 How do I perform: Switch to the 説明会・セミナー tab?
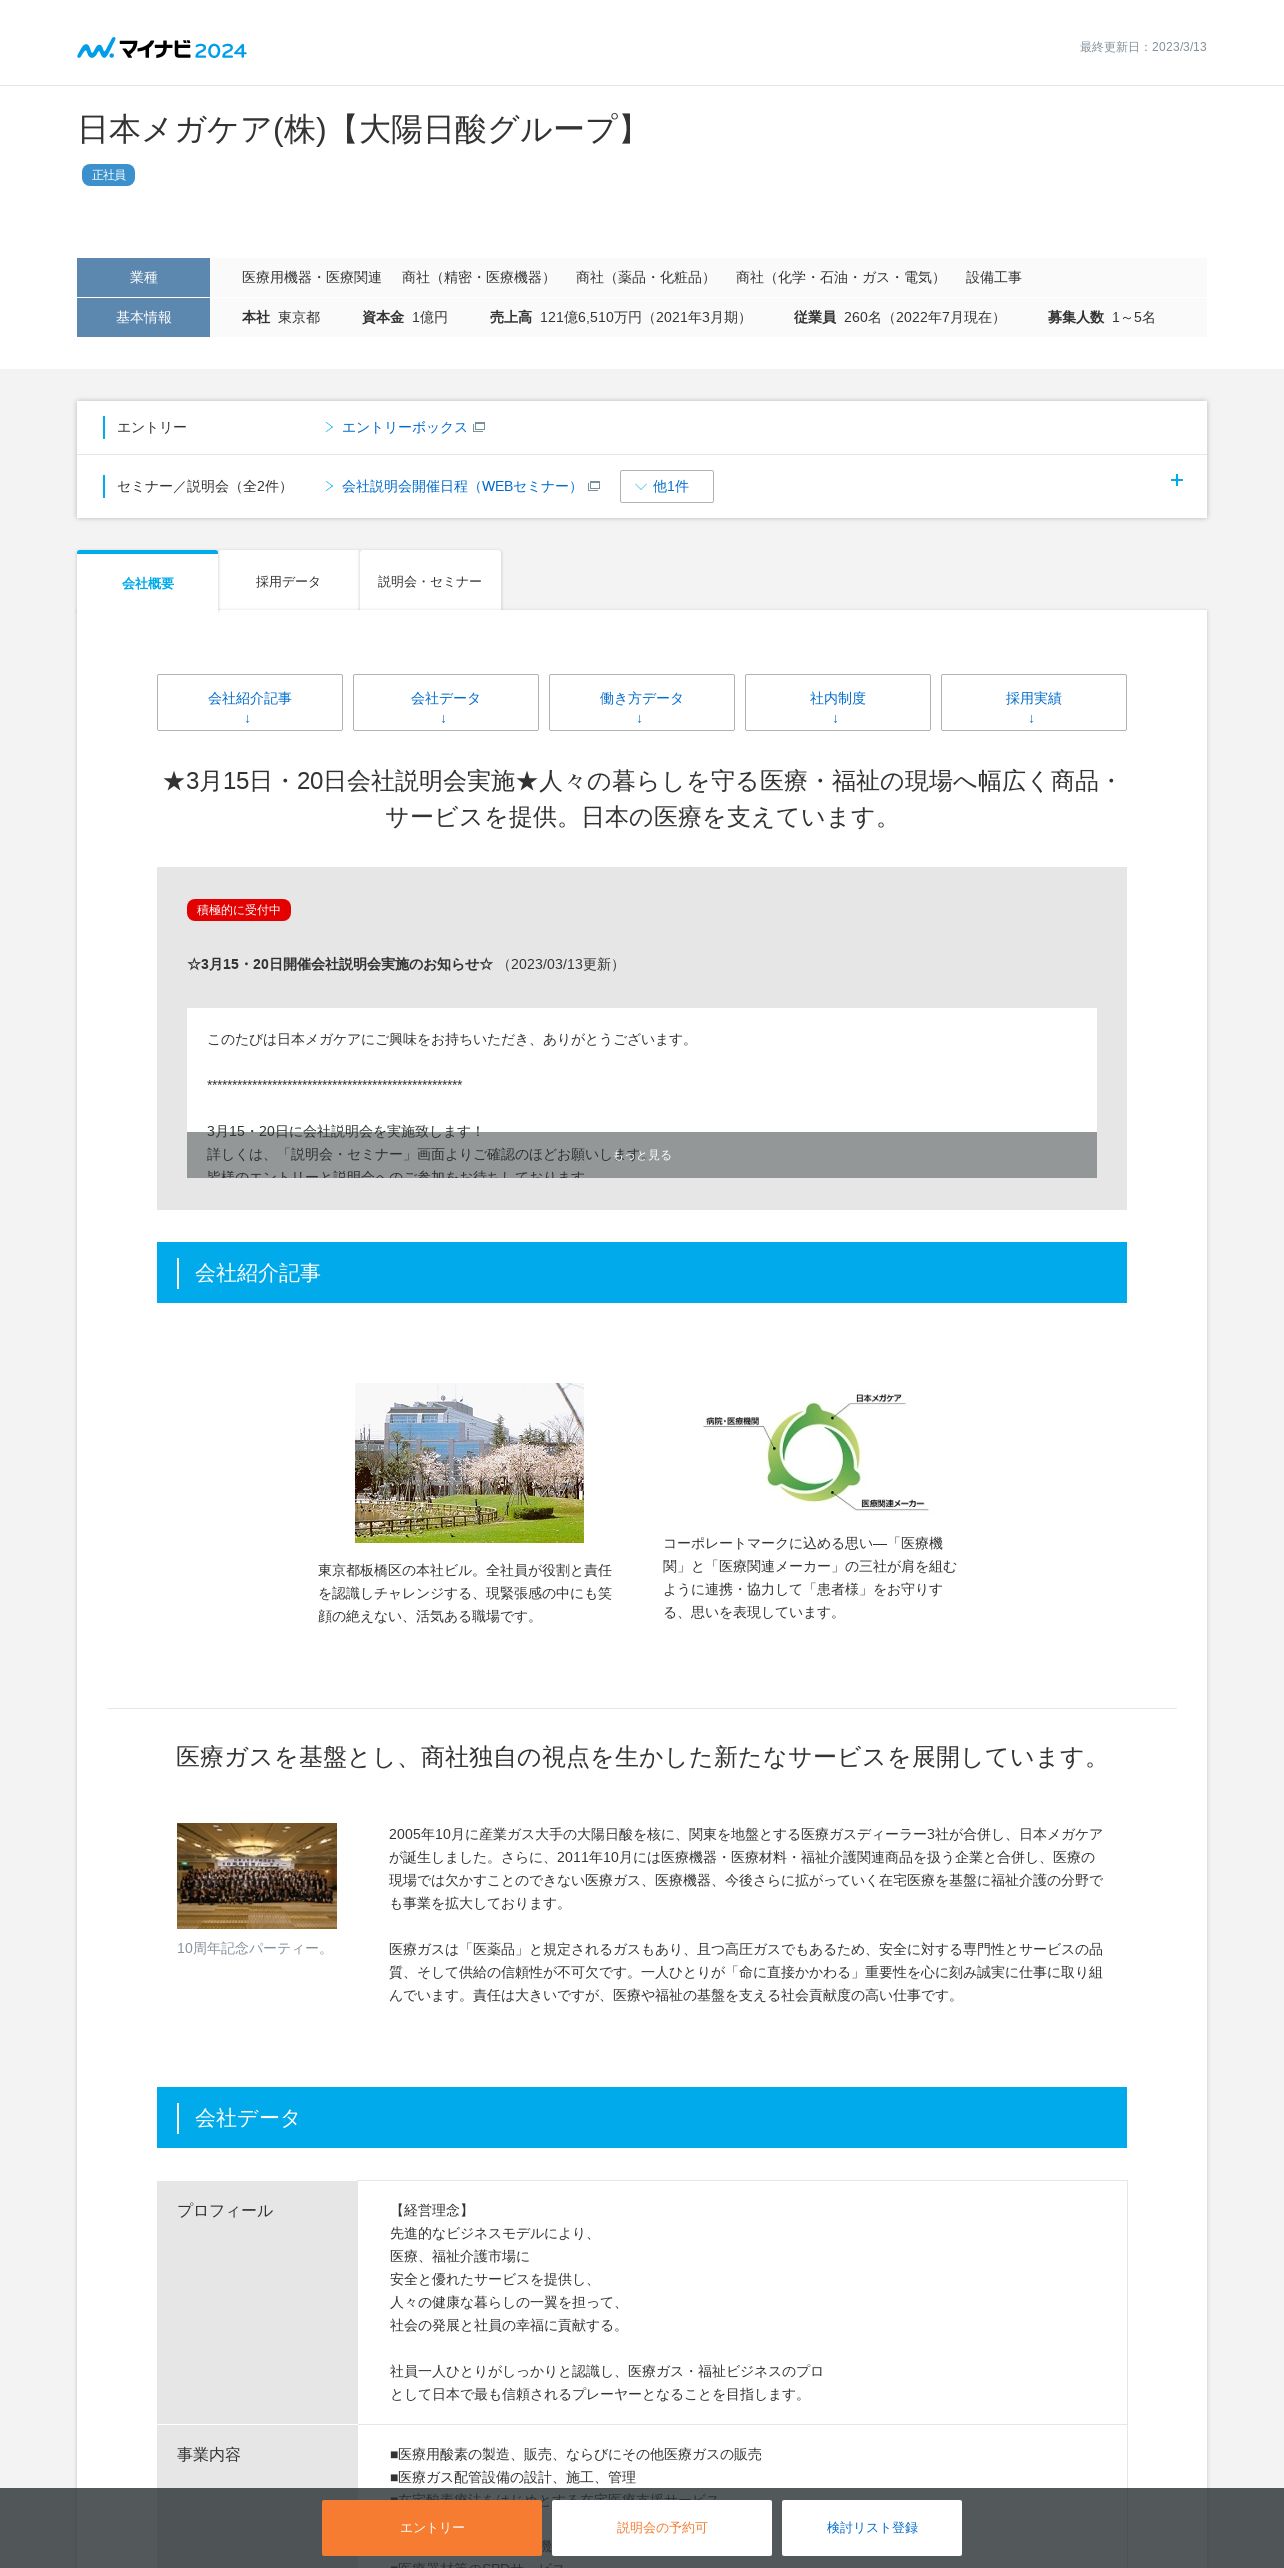[430, 581]
